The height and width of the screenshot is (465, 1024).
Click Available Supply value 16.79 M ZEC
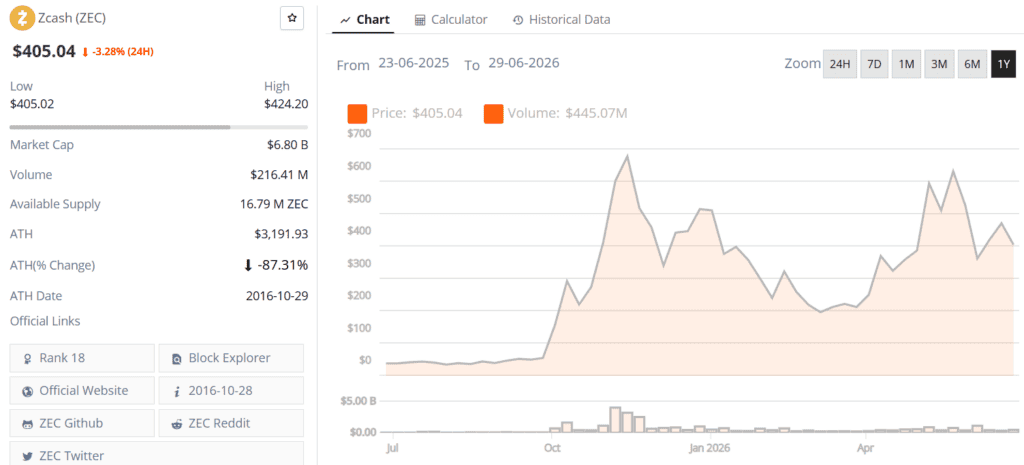(x=274, y=204)
